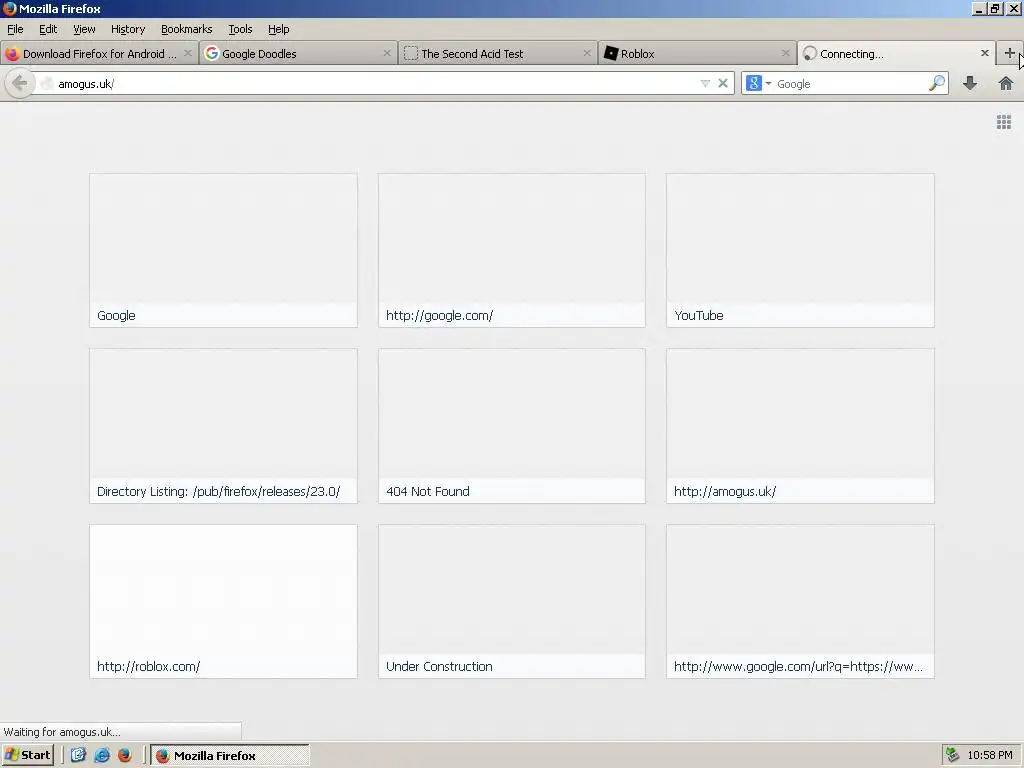The width and height of the screenshot is (1024, 768).
Task: Close the Connecting... tab
Action: tap(985, 53)
